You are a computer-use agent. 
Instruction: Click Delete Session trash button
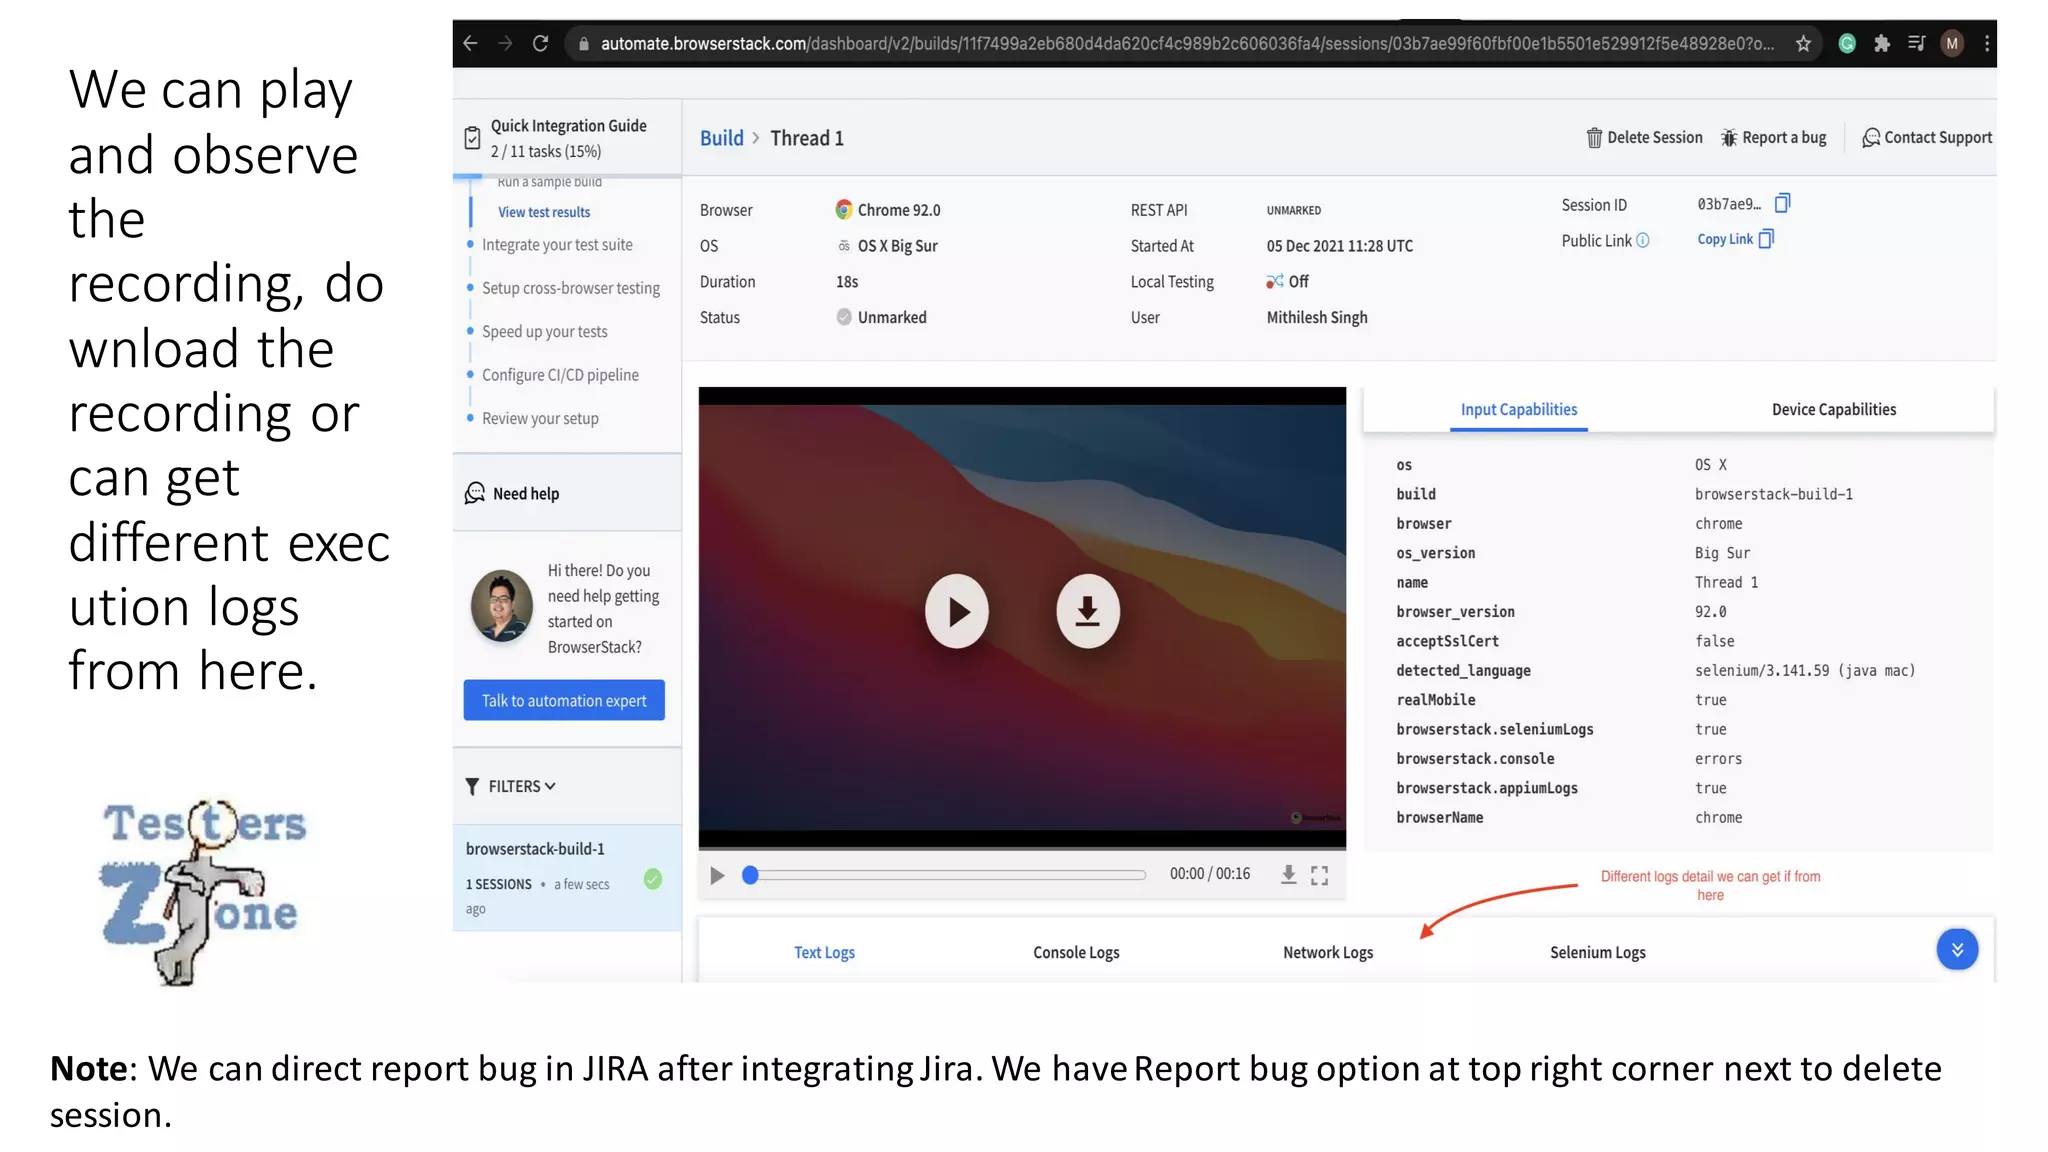[1644, 138]
